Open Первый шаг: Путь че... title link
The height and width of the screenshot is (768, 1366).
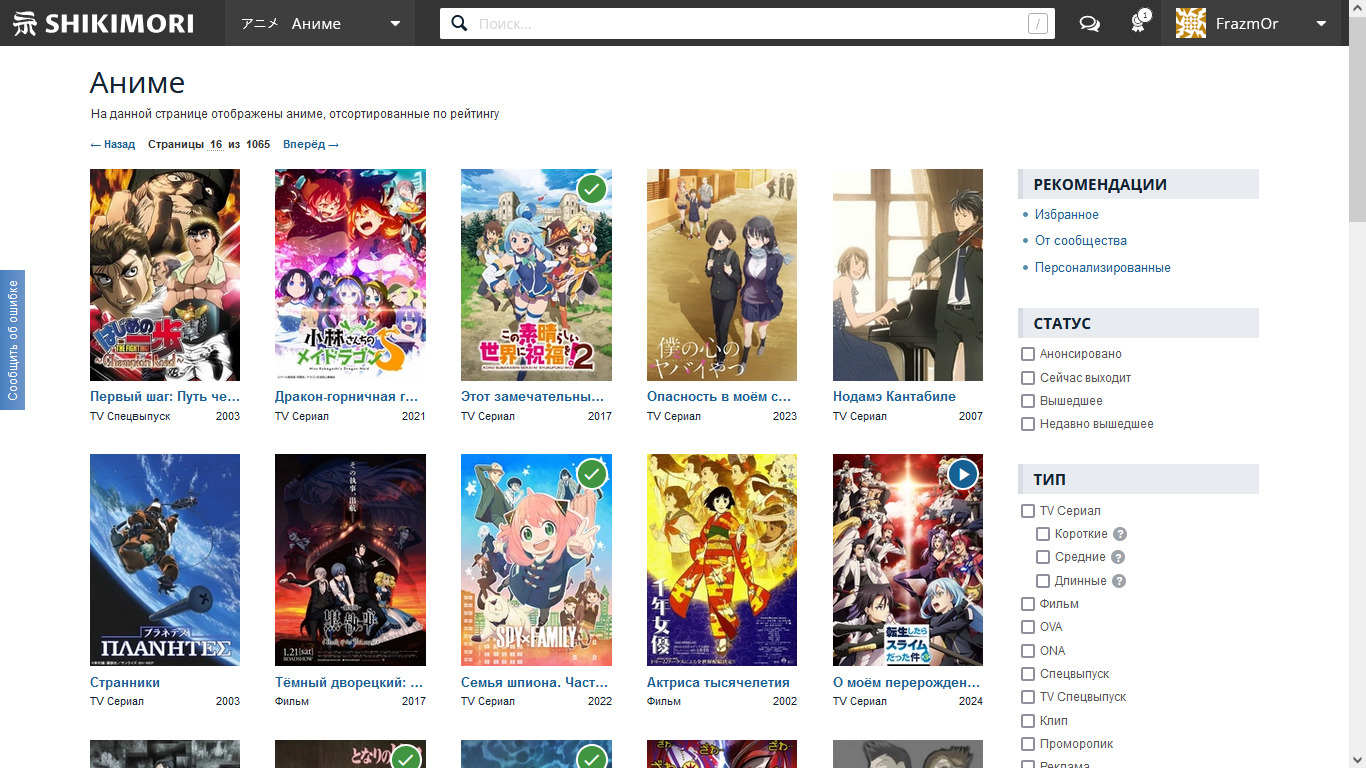165,397
